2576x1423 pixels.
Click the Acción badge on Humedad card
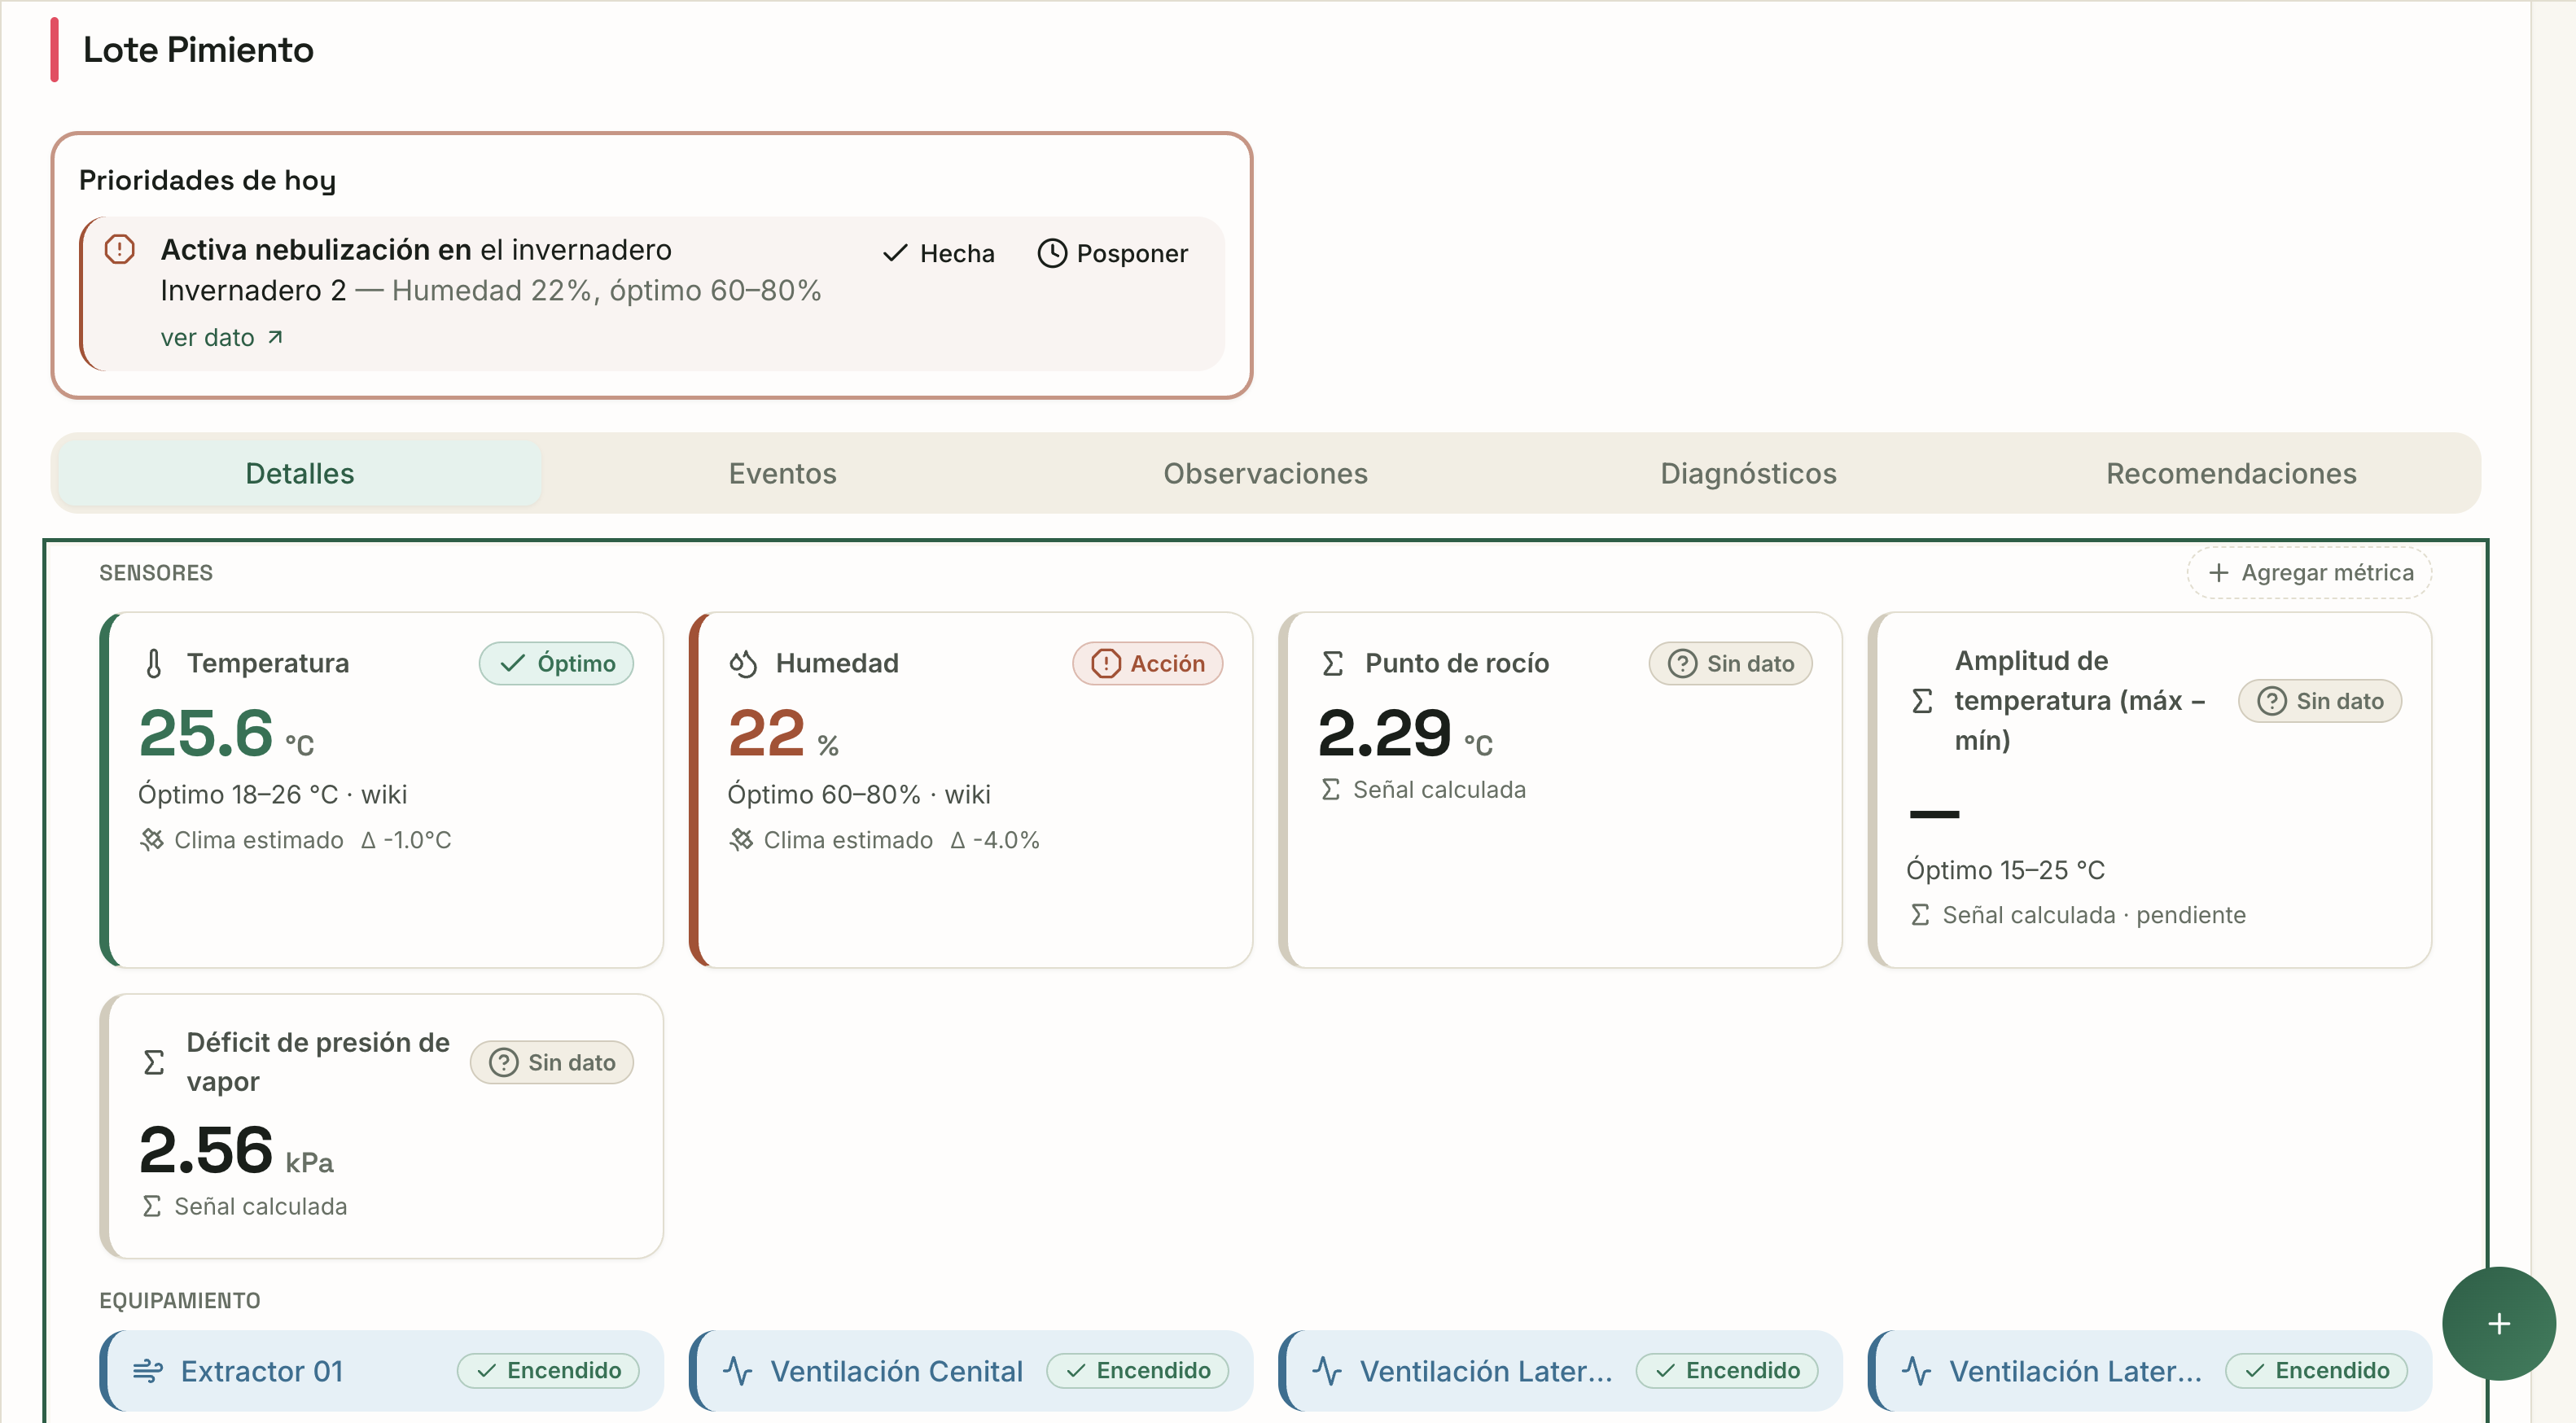click(x=1147, y=664)
